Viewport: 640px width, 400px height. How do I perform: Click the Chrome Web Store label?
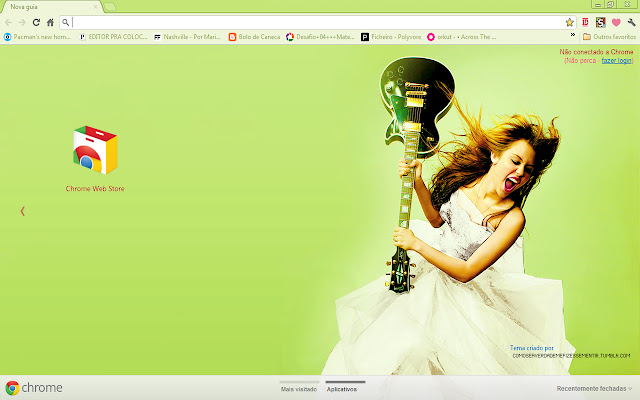click(x=95, y=189)
